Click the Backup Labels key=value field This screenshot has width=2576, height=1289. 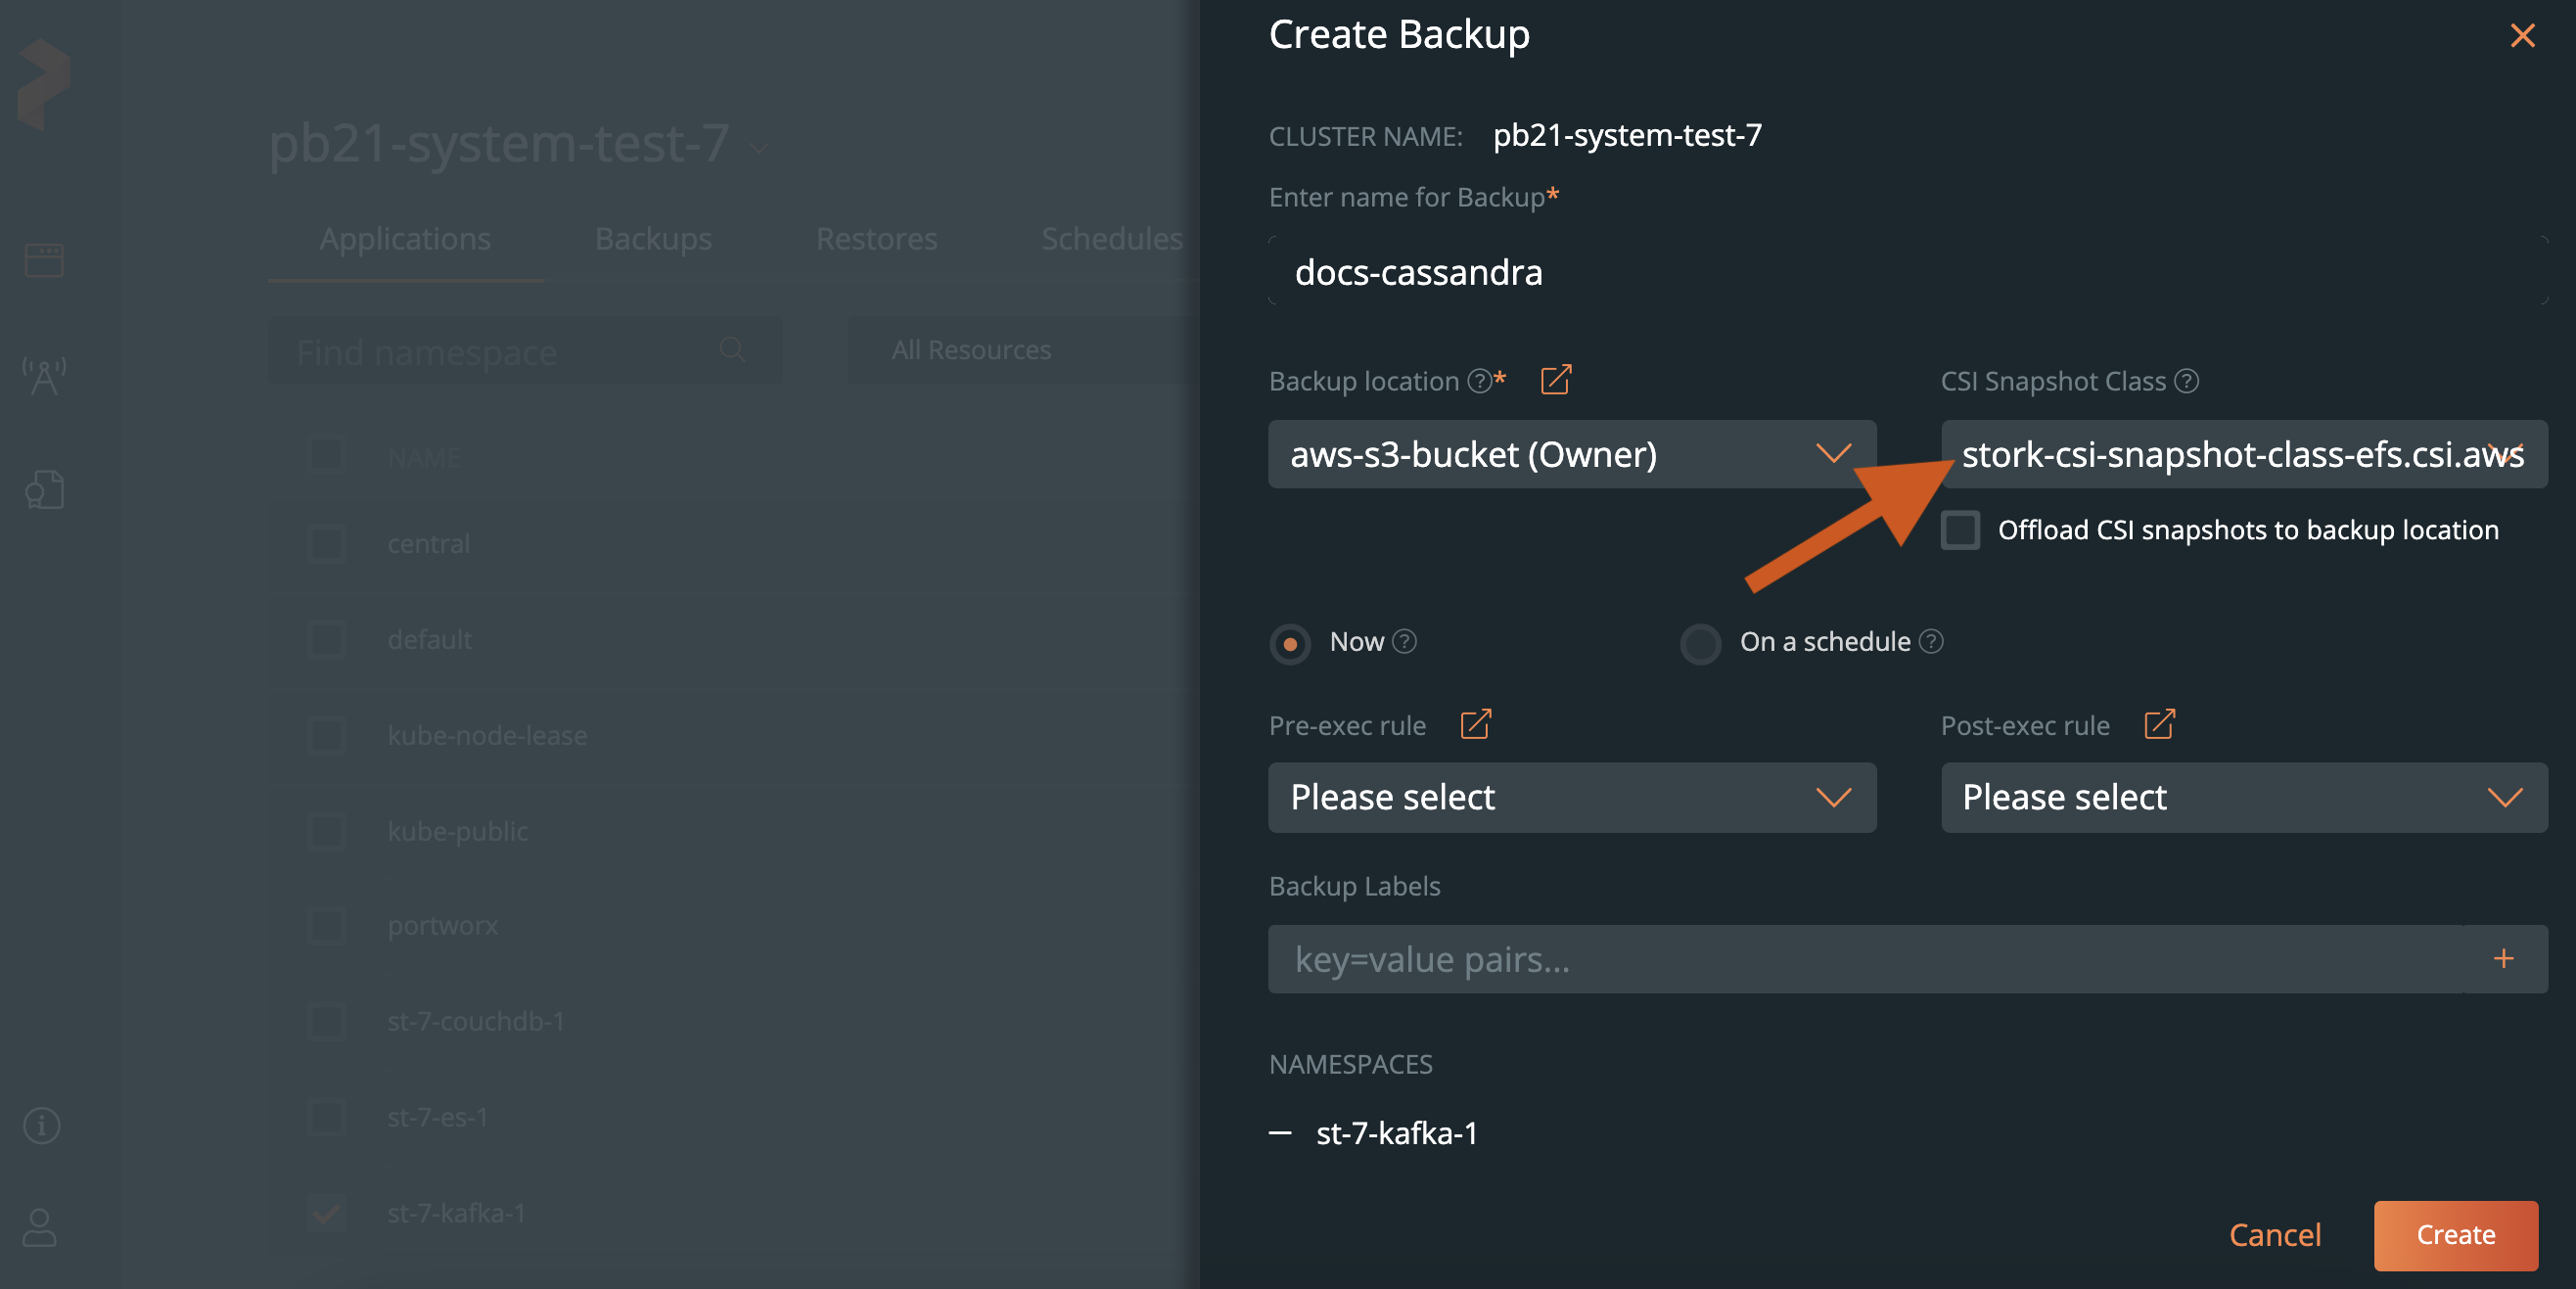(1864, 958)
